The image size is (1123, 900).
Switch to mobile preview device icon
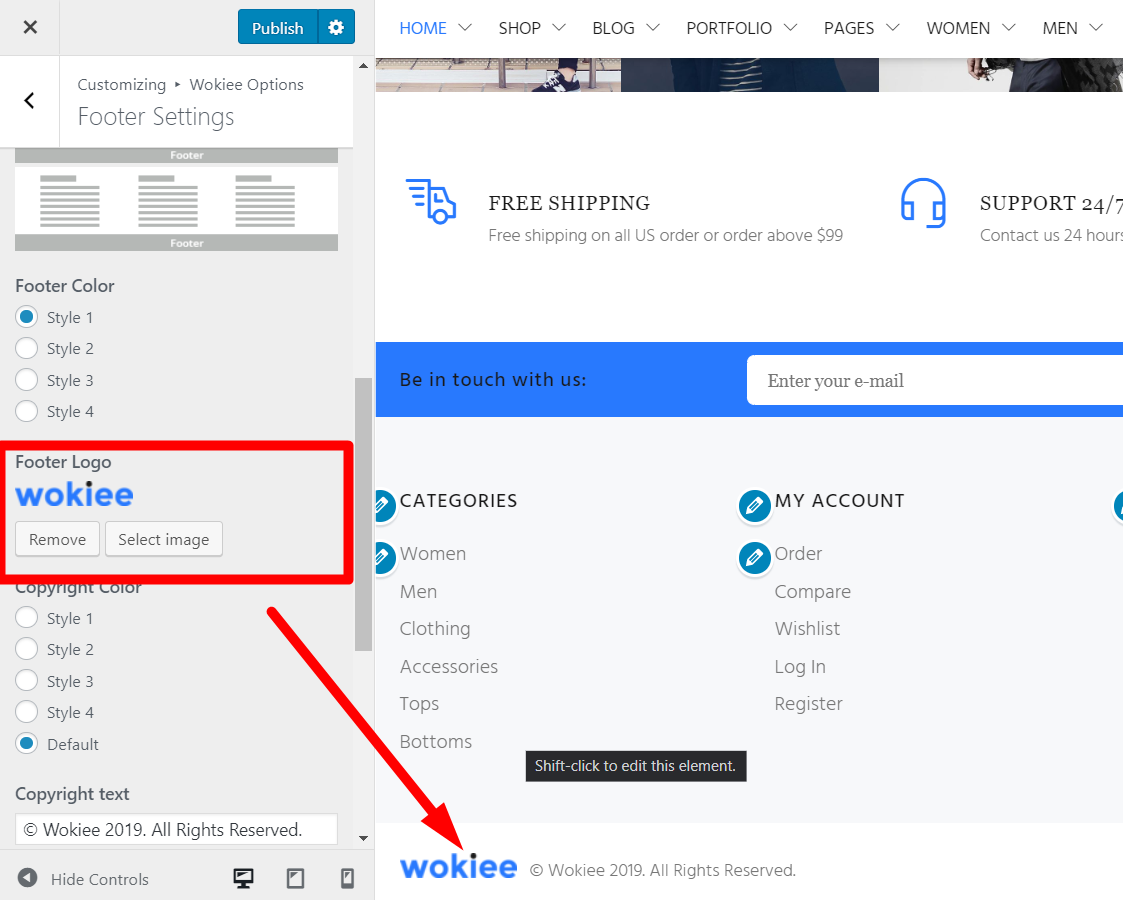pyautogui.click(x=347, y=878)
